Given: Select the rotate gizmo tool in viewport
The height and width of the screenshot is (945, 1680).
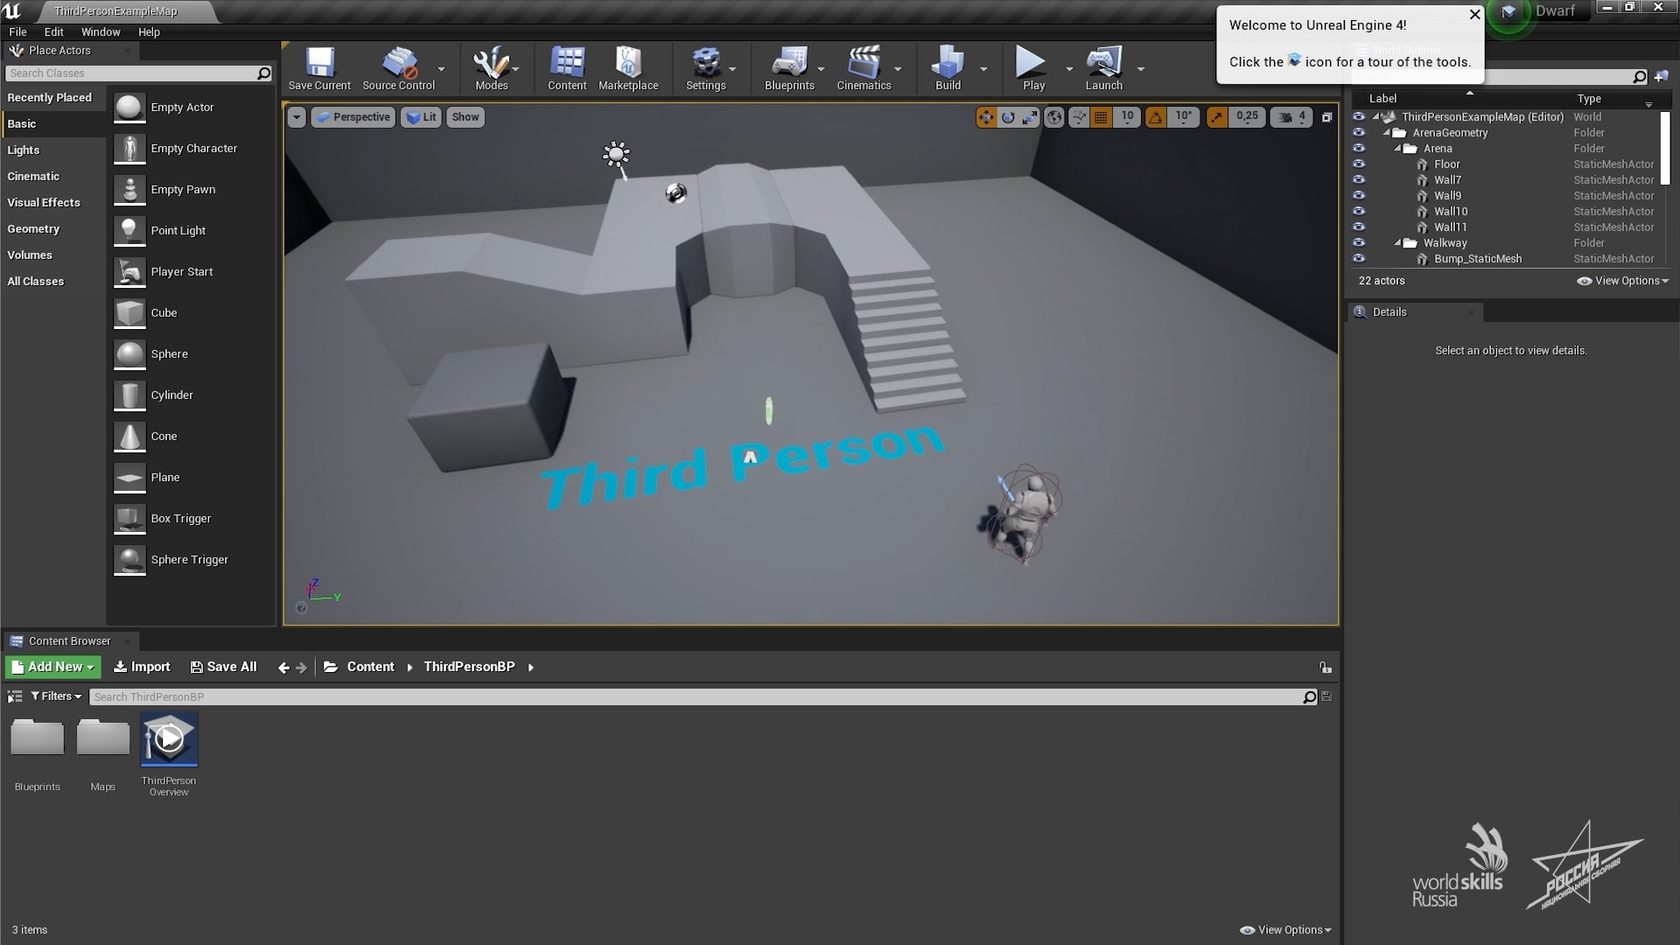Looking at the screenshot, I should coord(1008,117).
